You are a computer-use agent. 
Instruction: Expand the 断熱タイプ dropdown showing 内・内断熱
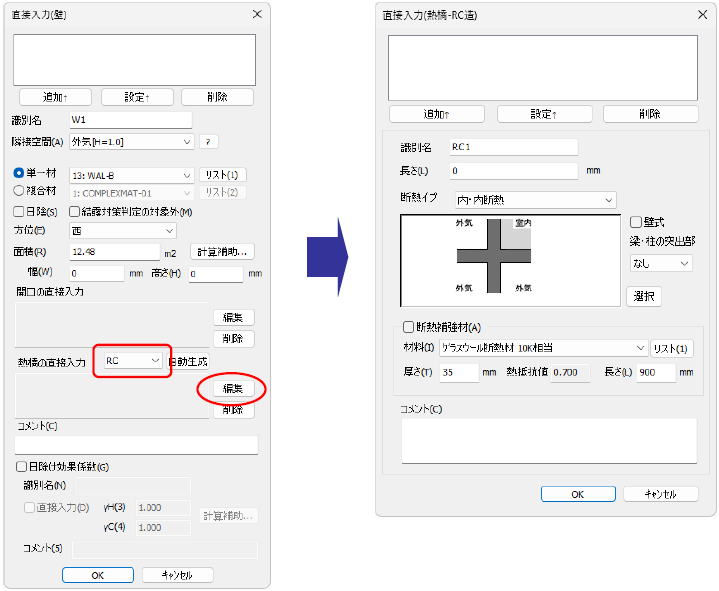(x=535, y=200)
